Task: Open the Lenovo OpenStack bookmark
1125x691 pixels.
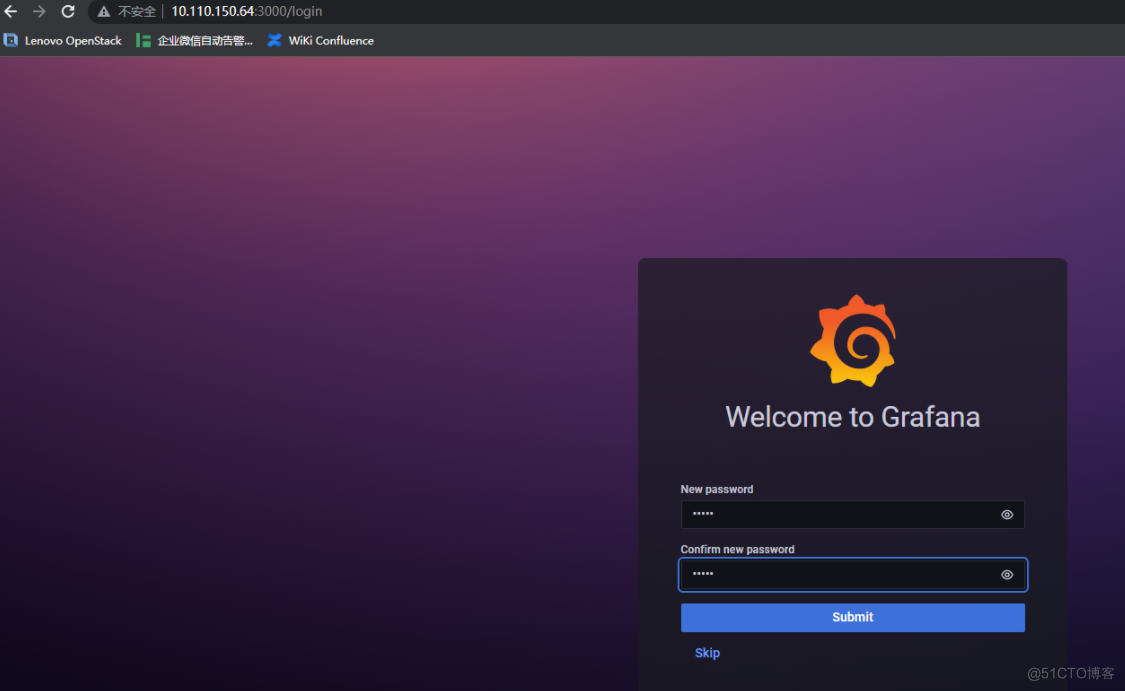Action: tap(63, 41)
